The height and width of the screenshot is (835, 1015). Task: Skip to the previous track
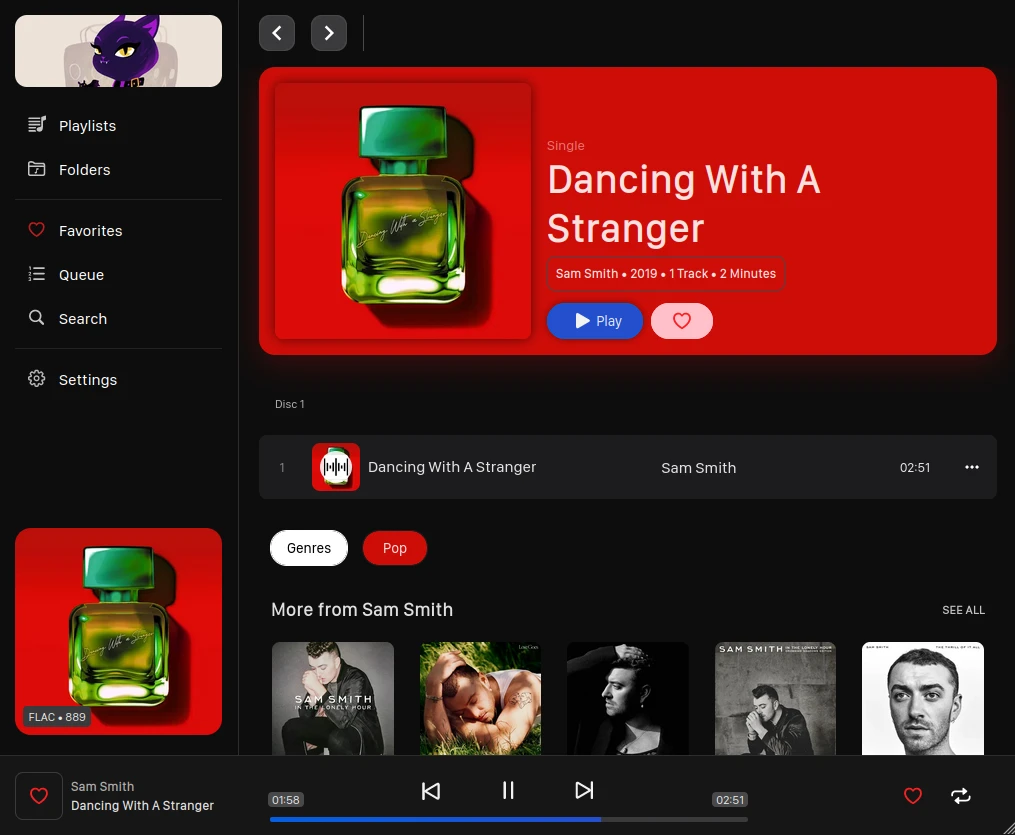point(430,791)
